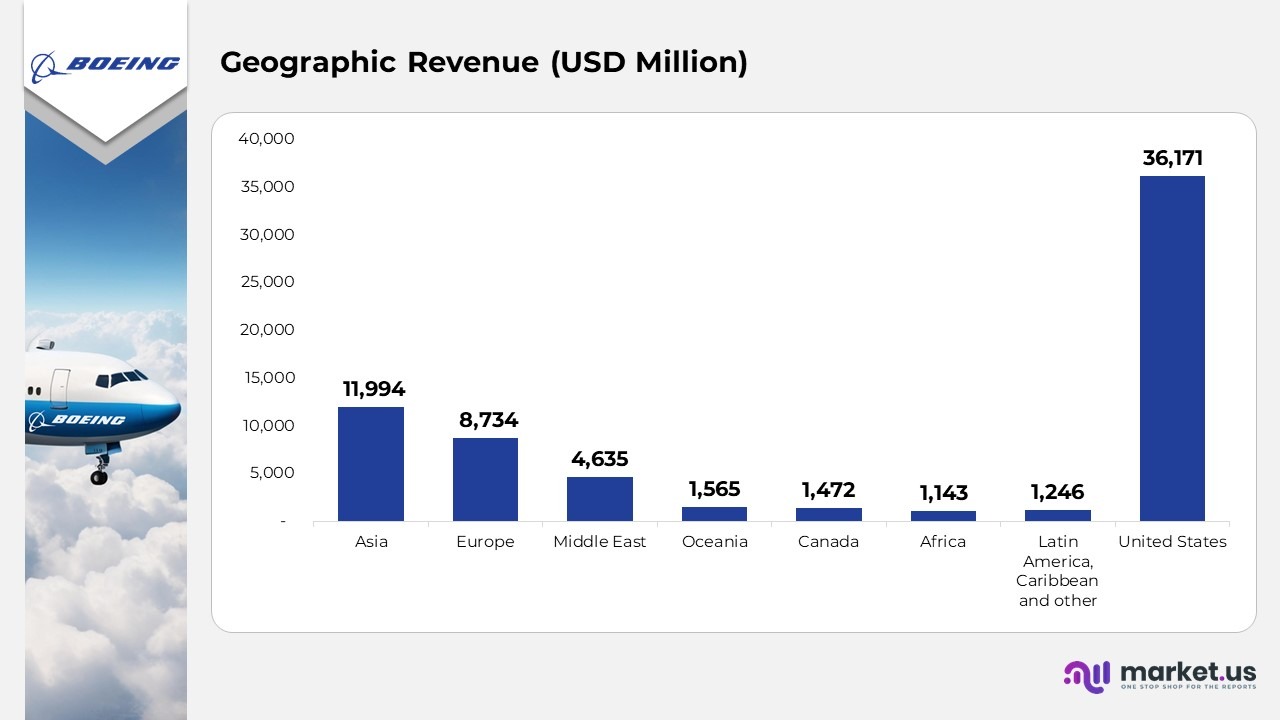The height and width of the screenshot is (720, 1280).
Task: Click the market.us logo icon
Action: click(1087, 677)
